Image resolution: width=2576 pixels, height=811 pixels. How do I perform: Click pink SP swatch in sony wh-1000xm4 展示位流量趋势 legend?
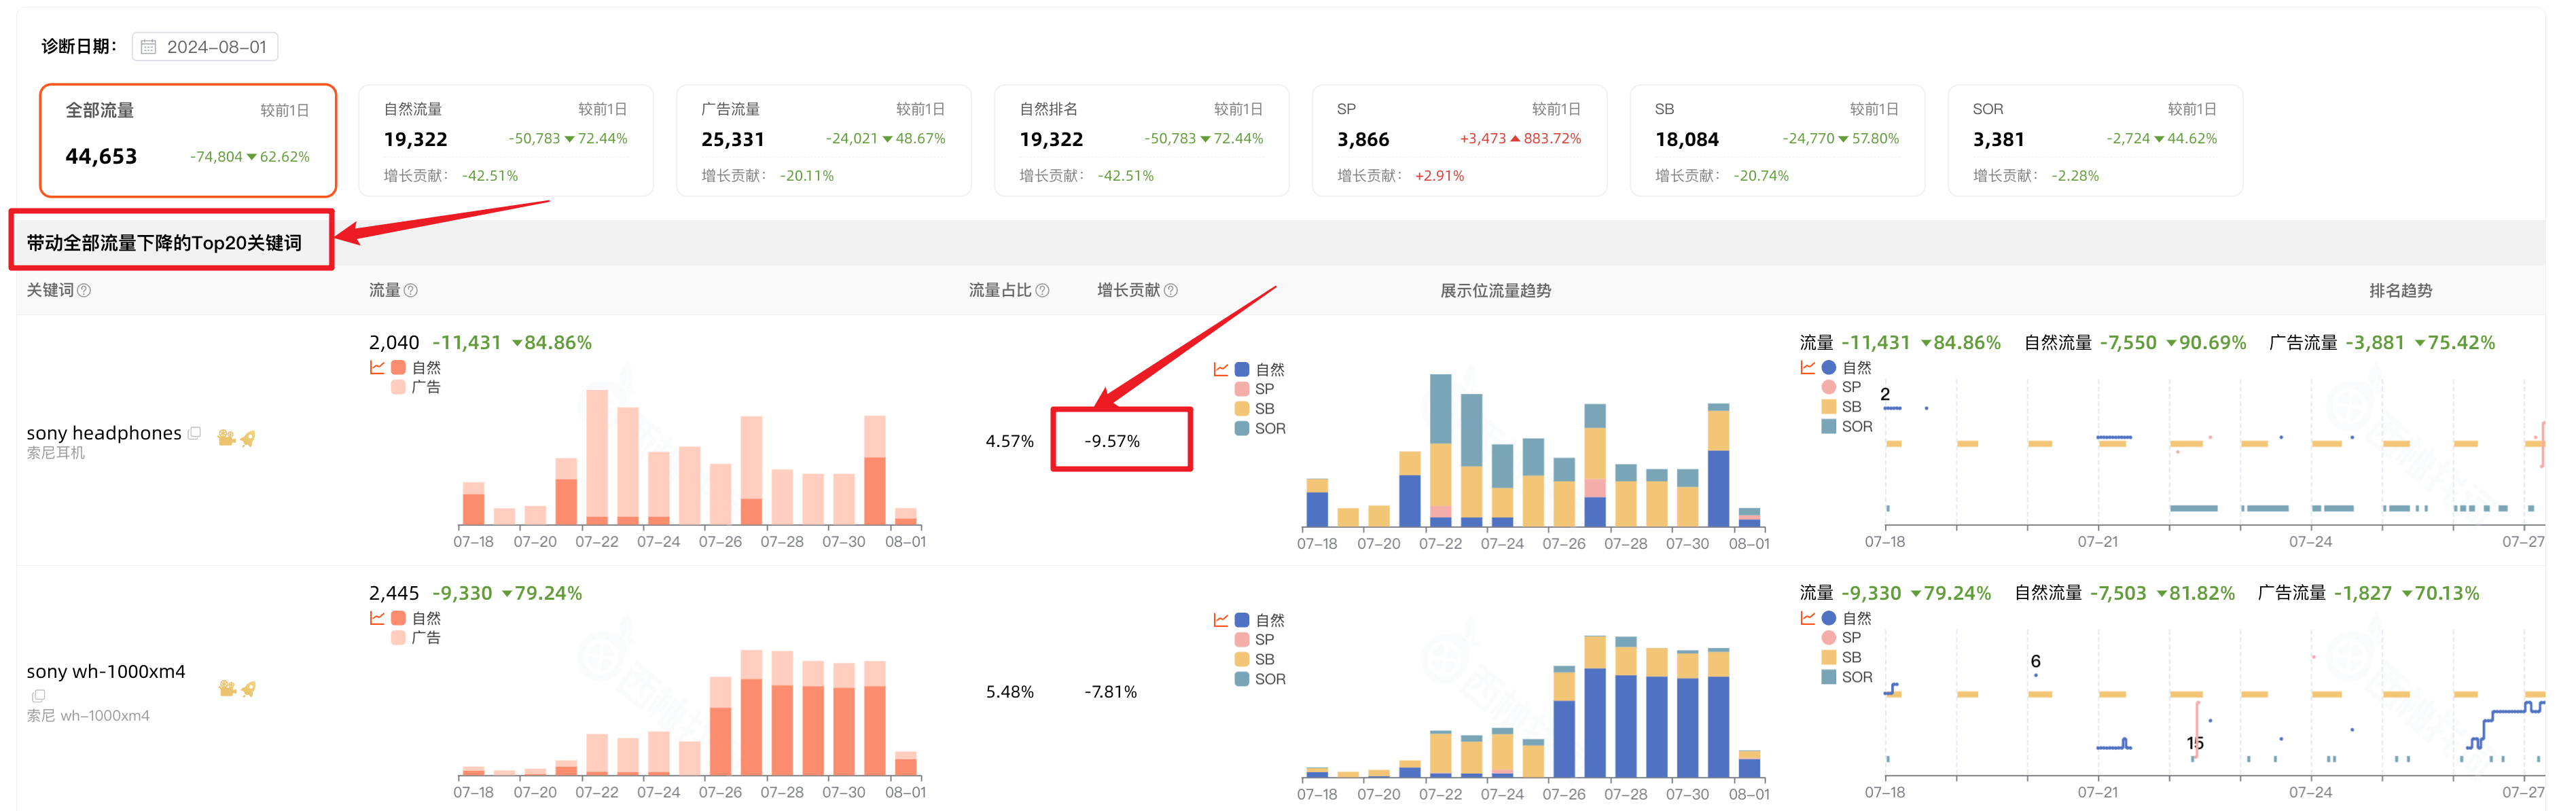click(1242, 640)
